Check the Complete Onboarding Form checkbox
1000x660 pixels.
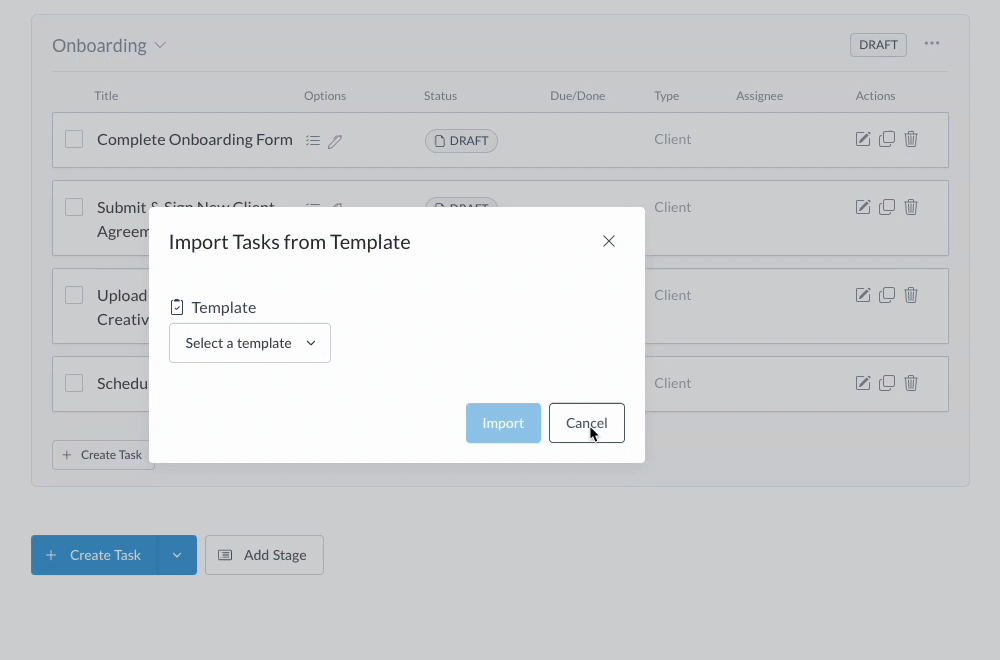click(x=74, y=139)
